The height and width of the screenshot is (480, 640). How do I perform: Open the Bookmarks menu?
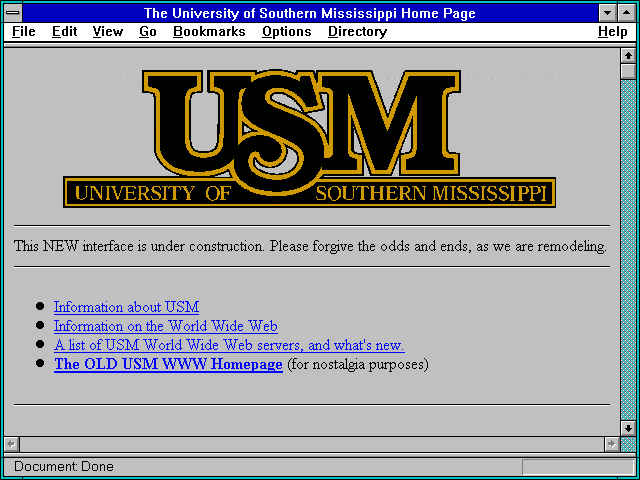(209, 32)
